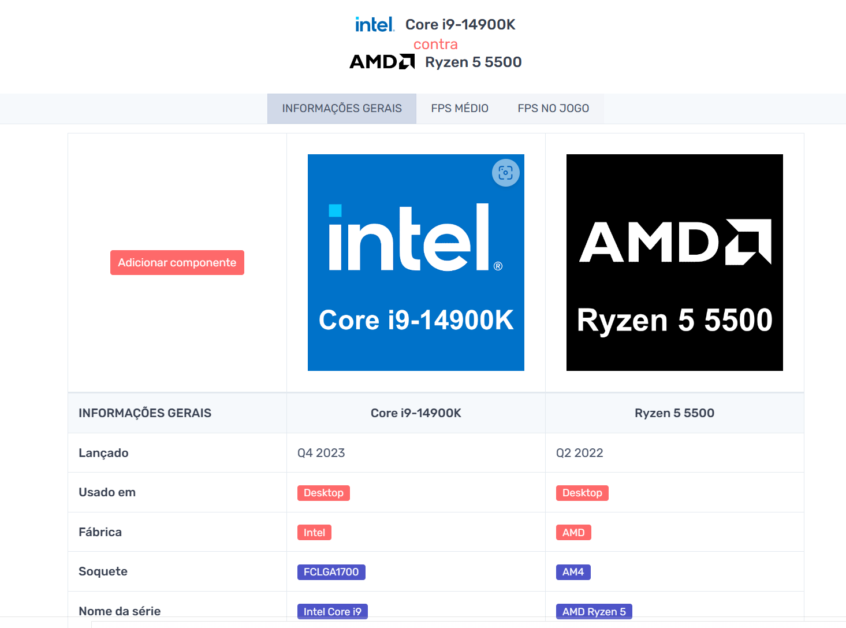Click the Soquete row label
This screenshot has height=628, width=846.
[103, 572]
